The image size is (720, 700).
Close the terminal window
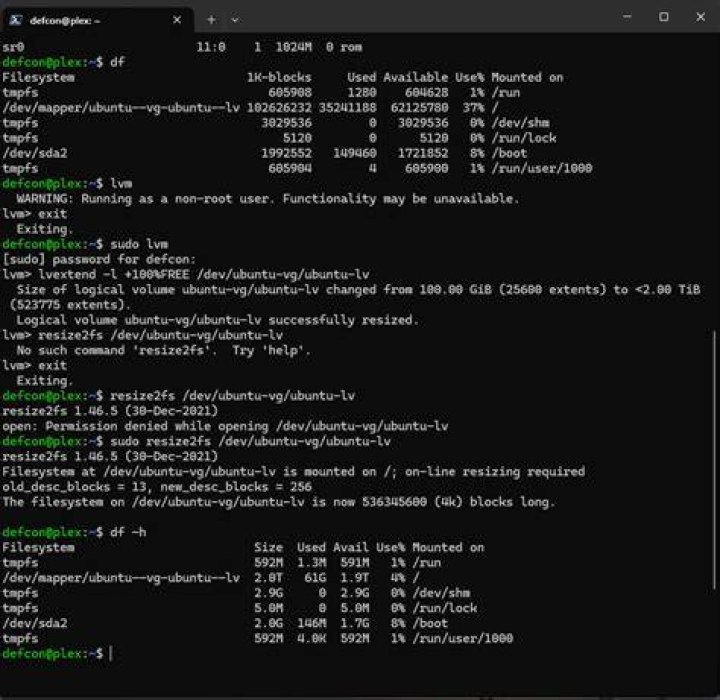click(700, 17)
